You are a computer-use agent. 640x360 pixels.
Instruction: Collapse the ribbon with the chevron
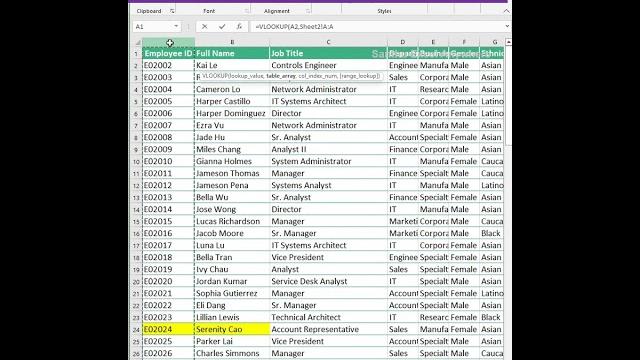click(507, 11)
